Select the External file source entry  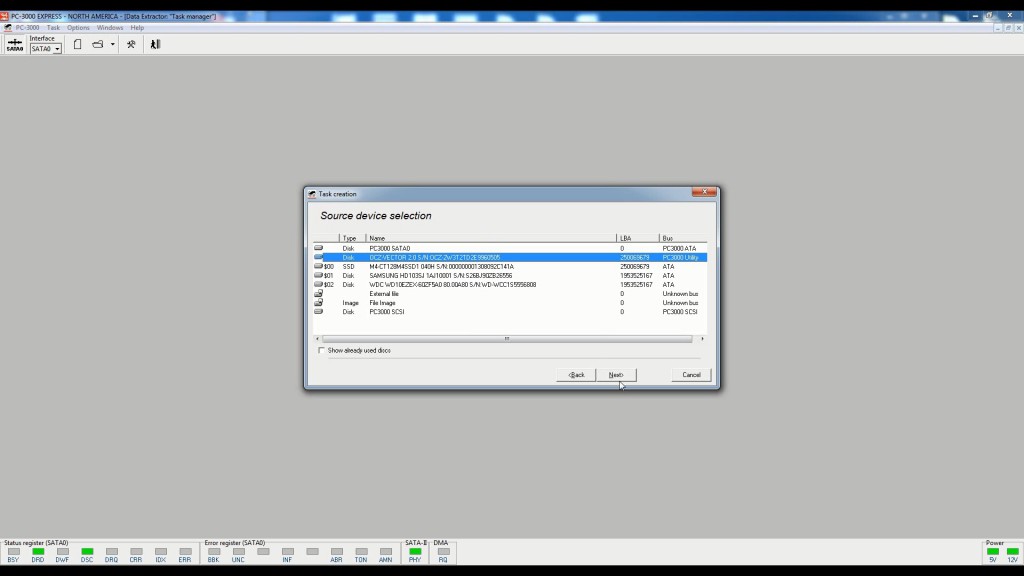click(384, 293)
